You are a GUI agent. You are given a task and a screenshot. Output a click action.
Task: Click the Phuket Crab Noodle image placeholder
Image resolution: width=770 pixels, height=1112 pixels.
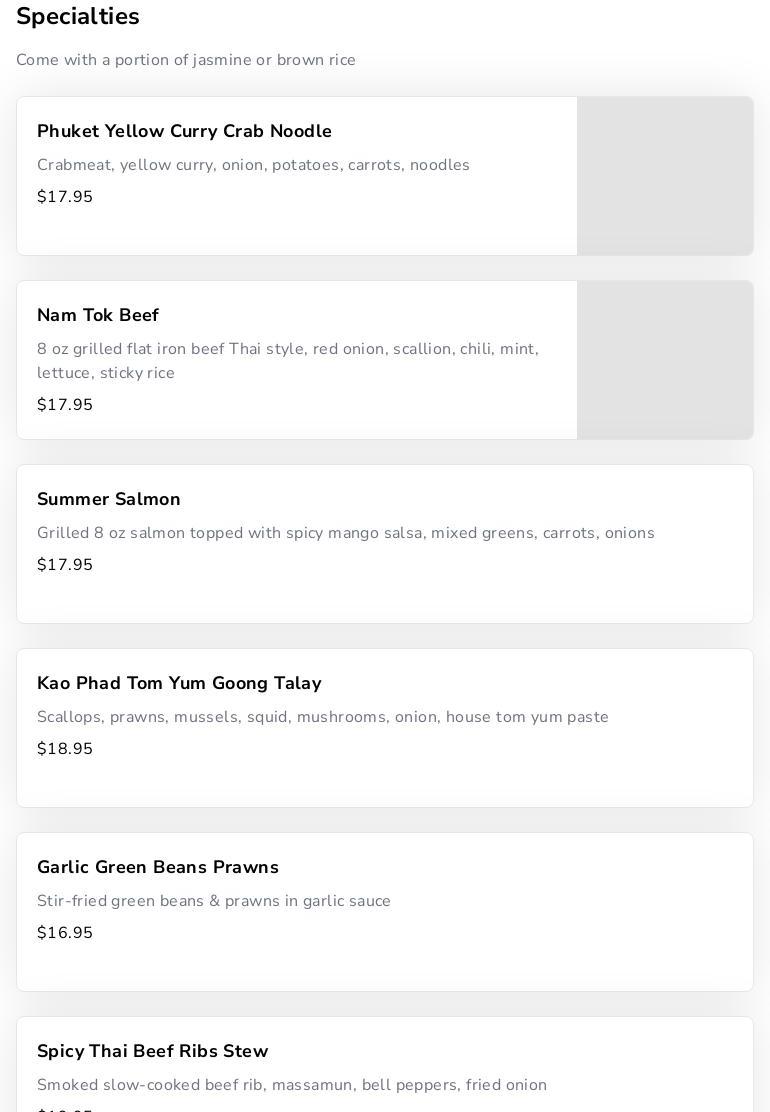pyautogui.click(x=665, y=176)
